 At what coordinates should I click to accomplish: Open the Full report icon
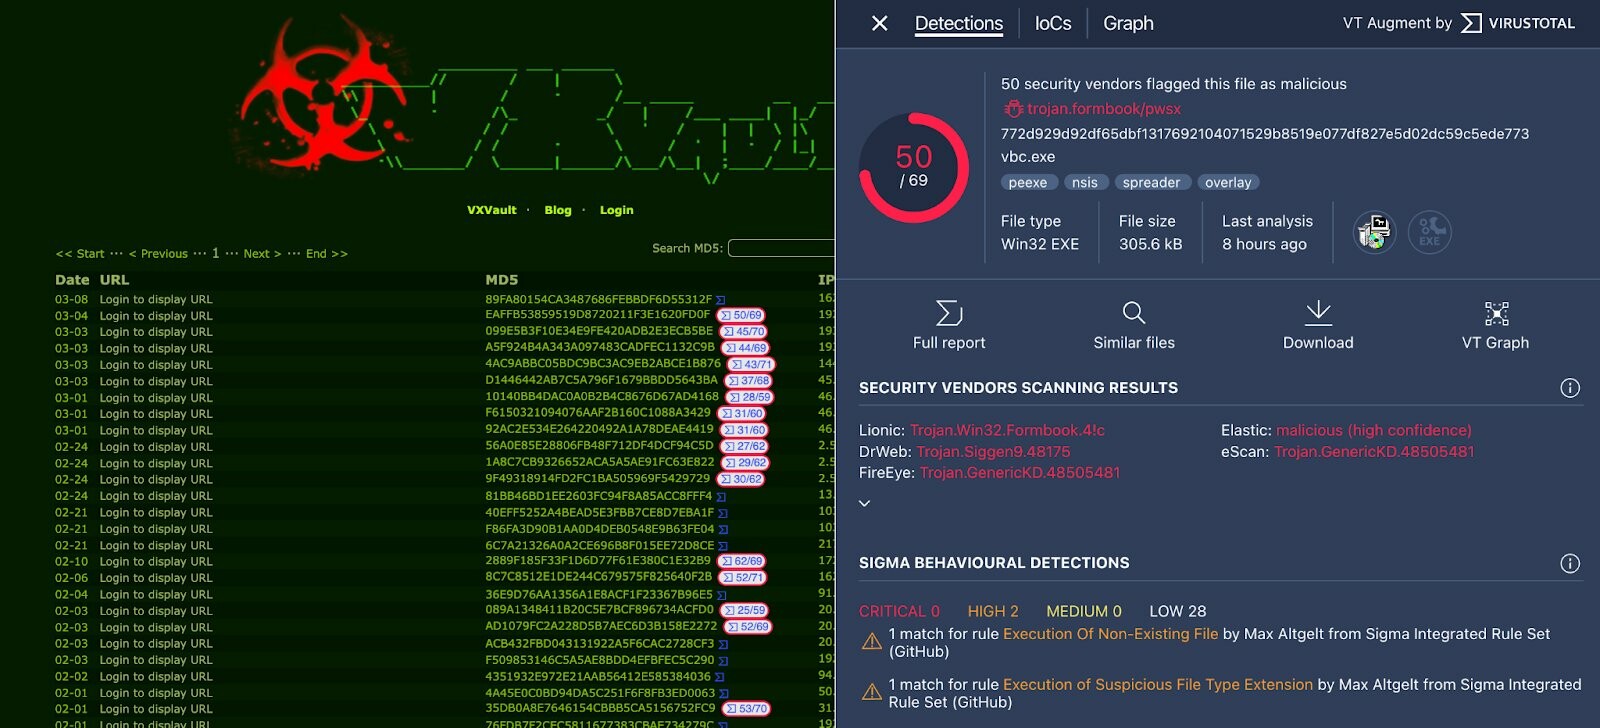(x=949, y=313)
